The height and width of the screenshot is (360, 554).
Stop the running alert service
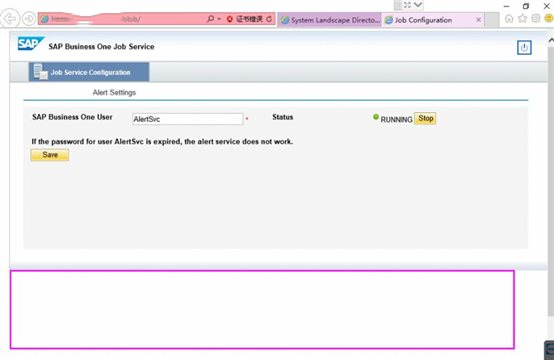(425, 118)
